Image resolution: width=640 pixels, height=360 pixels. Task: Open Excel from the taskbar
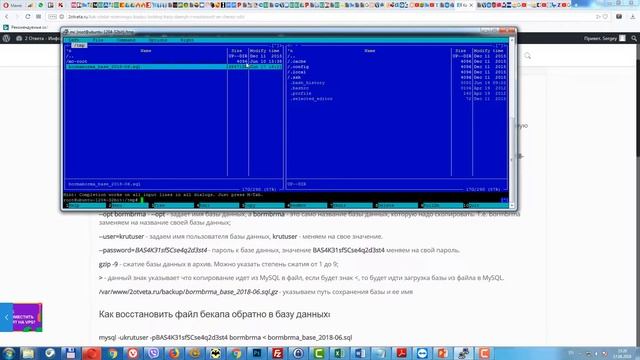coord(339,353)
